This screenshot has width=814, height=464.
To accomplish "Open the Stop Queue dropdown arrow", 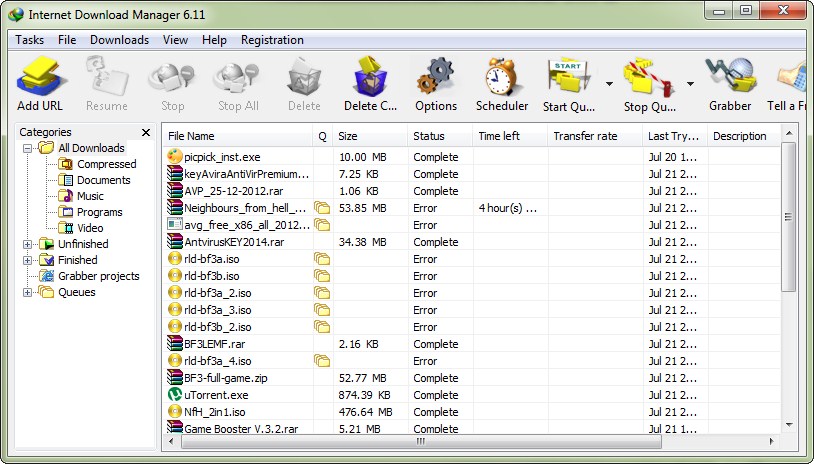I will tap(690, 84).
